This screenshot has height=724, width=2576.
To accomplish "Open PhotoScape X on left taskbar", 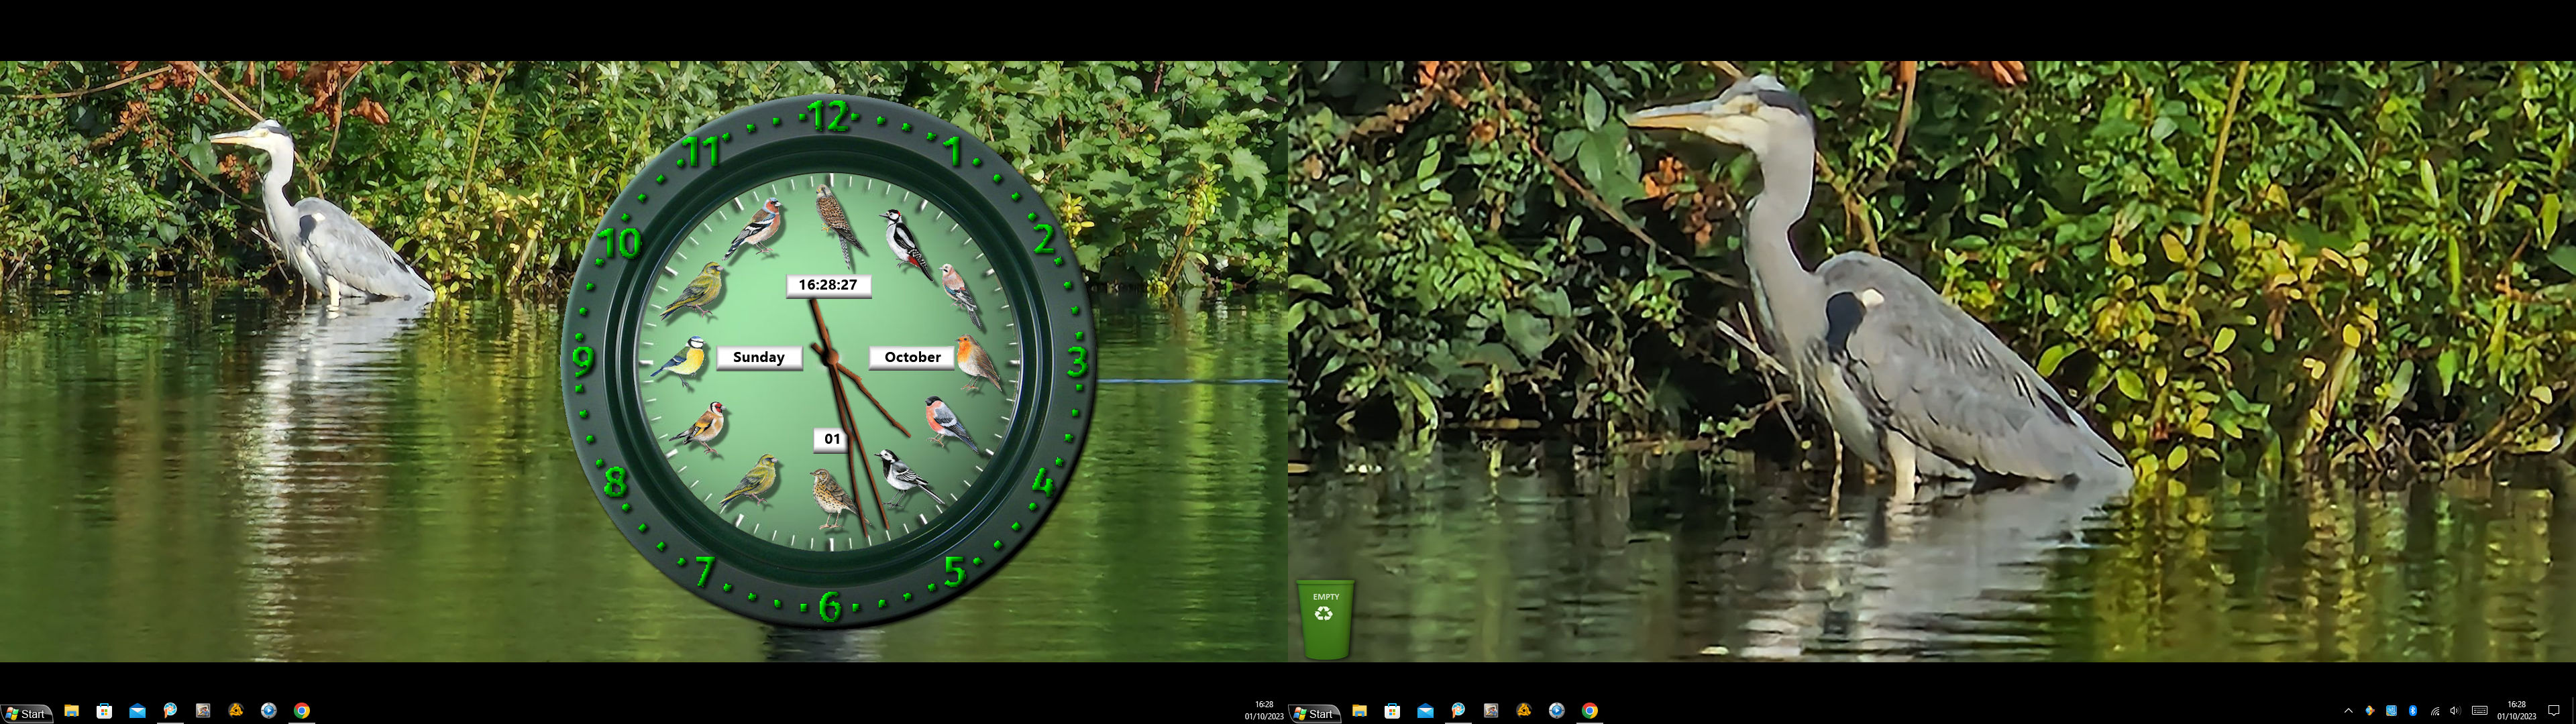I will coord(170,711).
